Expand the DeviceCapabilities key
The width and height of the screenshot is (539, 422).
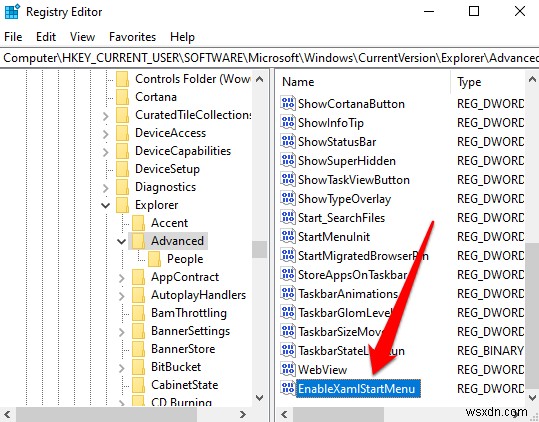click(106, 152)
